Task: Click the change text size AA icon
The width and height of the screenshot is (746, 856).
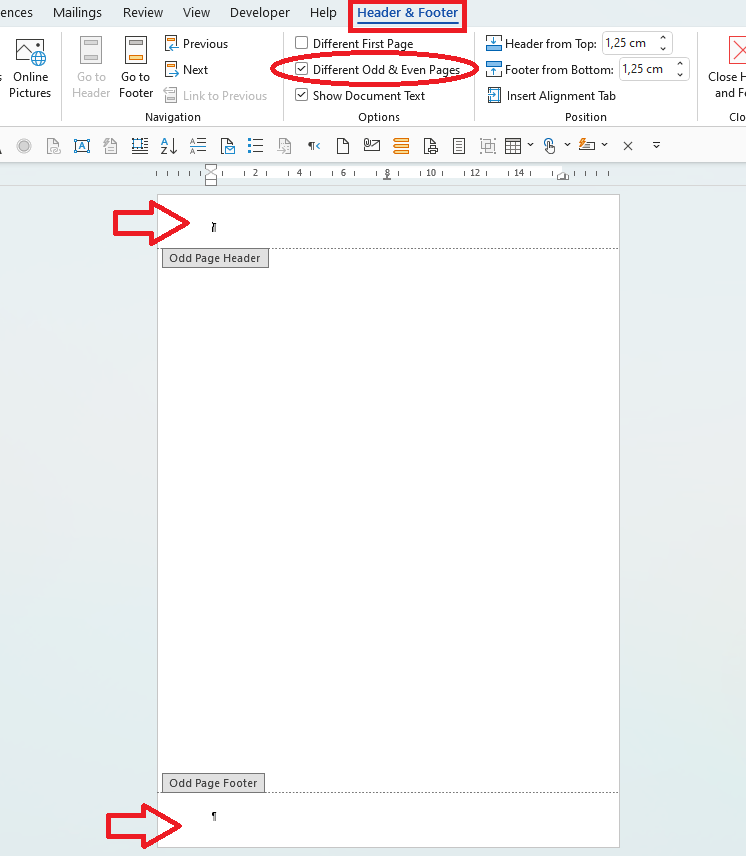Action: [198, 146]
